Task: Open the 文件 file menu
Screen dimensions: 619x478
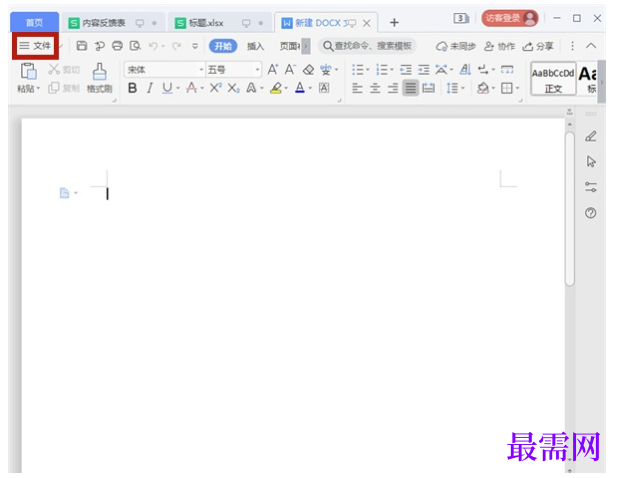Action: pos(35,46)
